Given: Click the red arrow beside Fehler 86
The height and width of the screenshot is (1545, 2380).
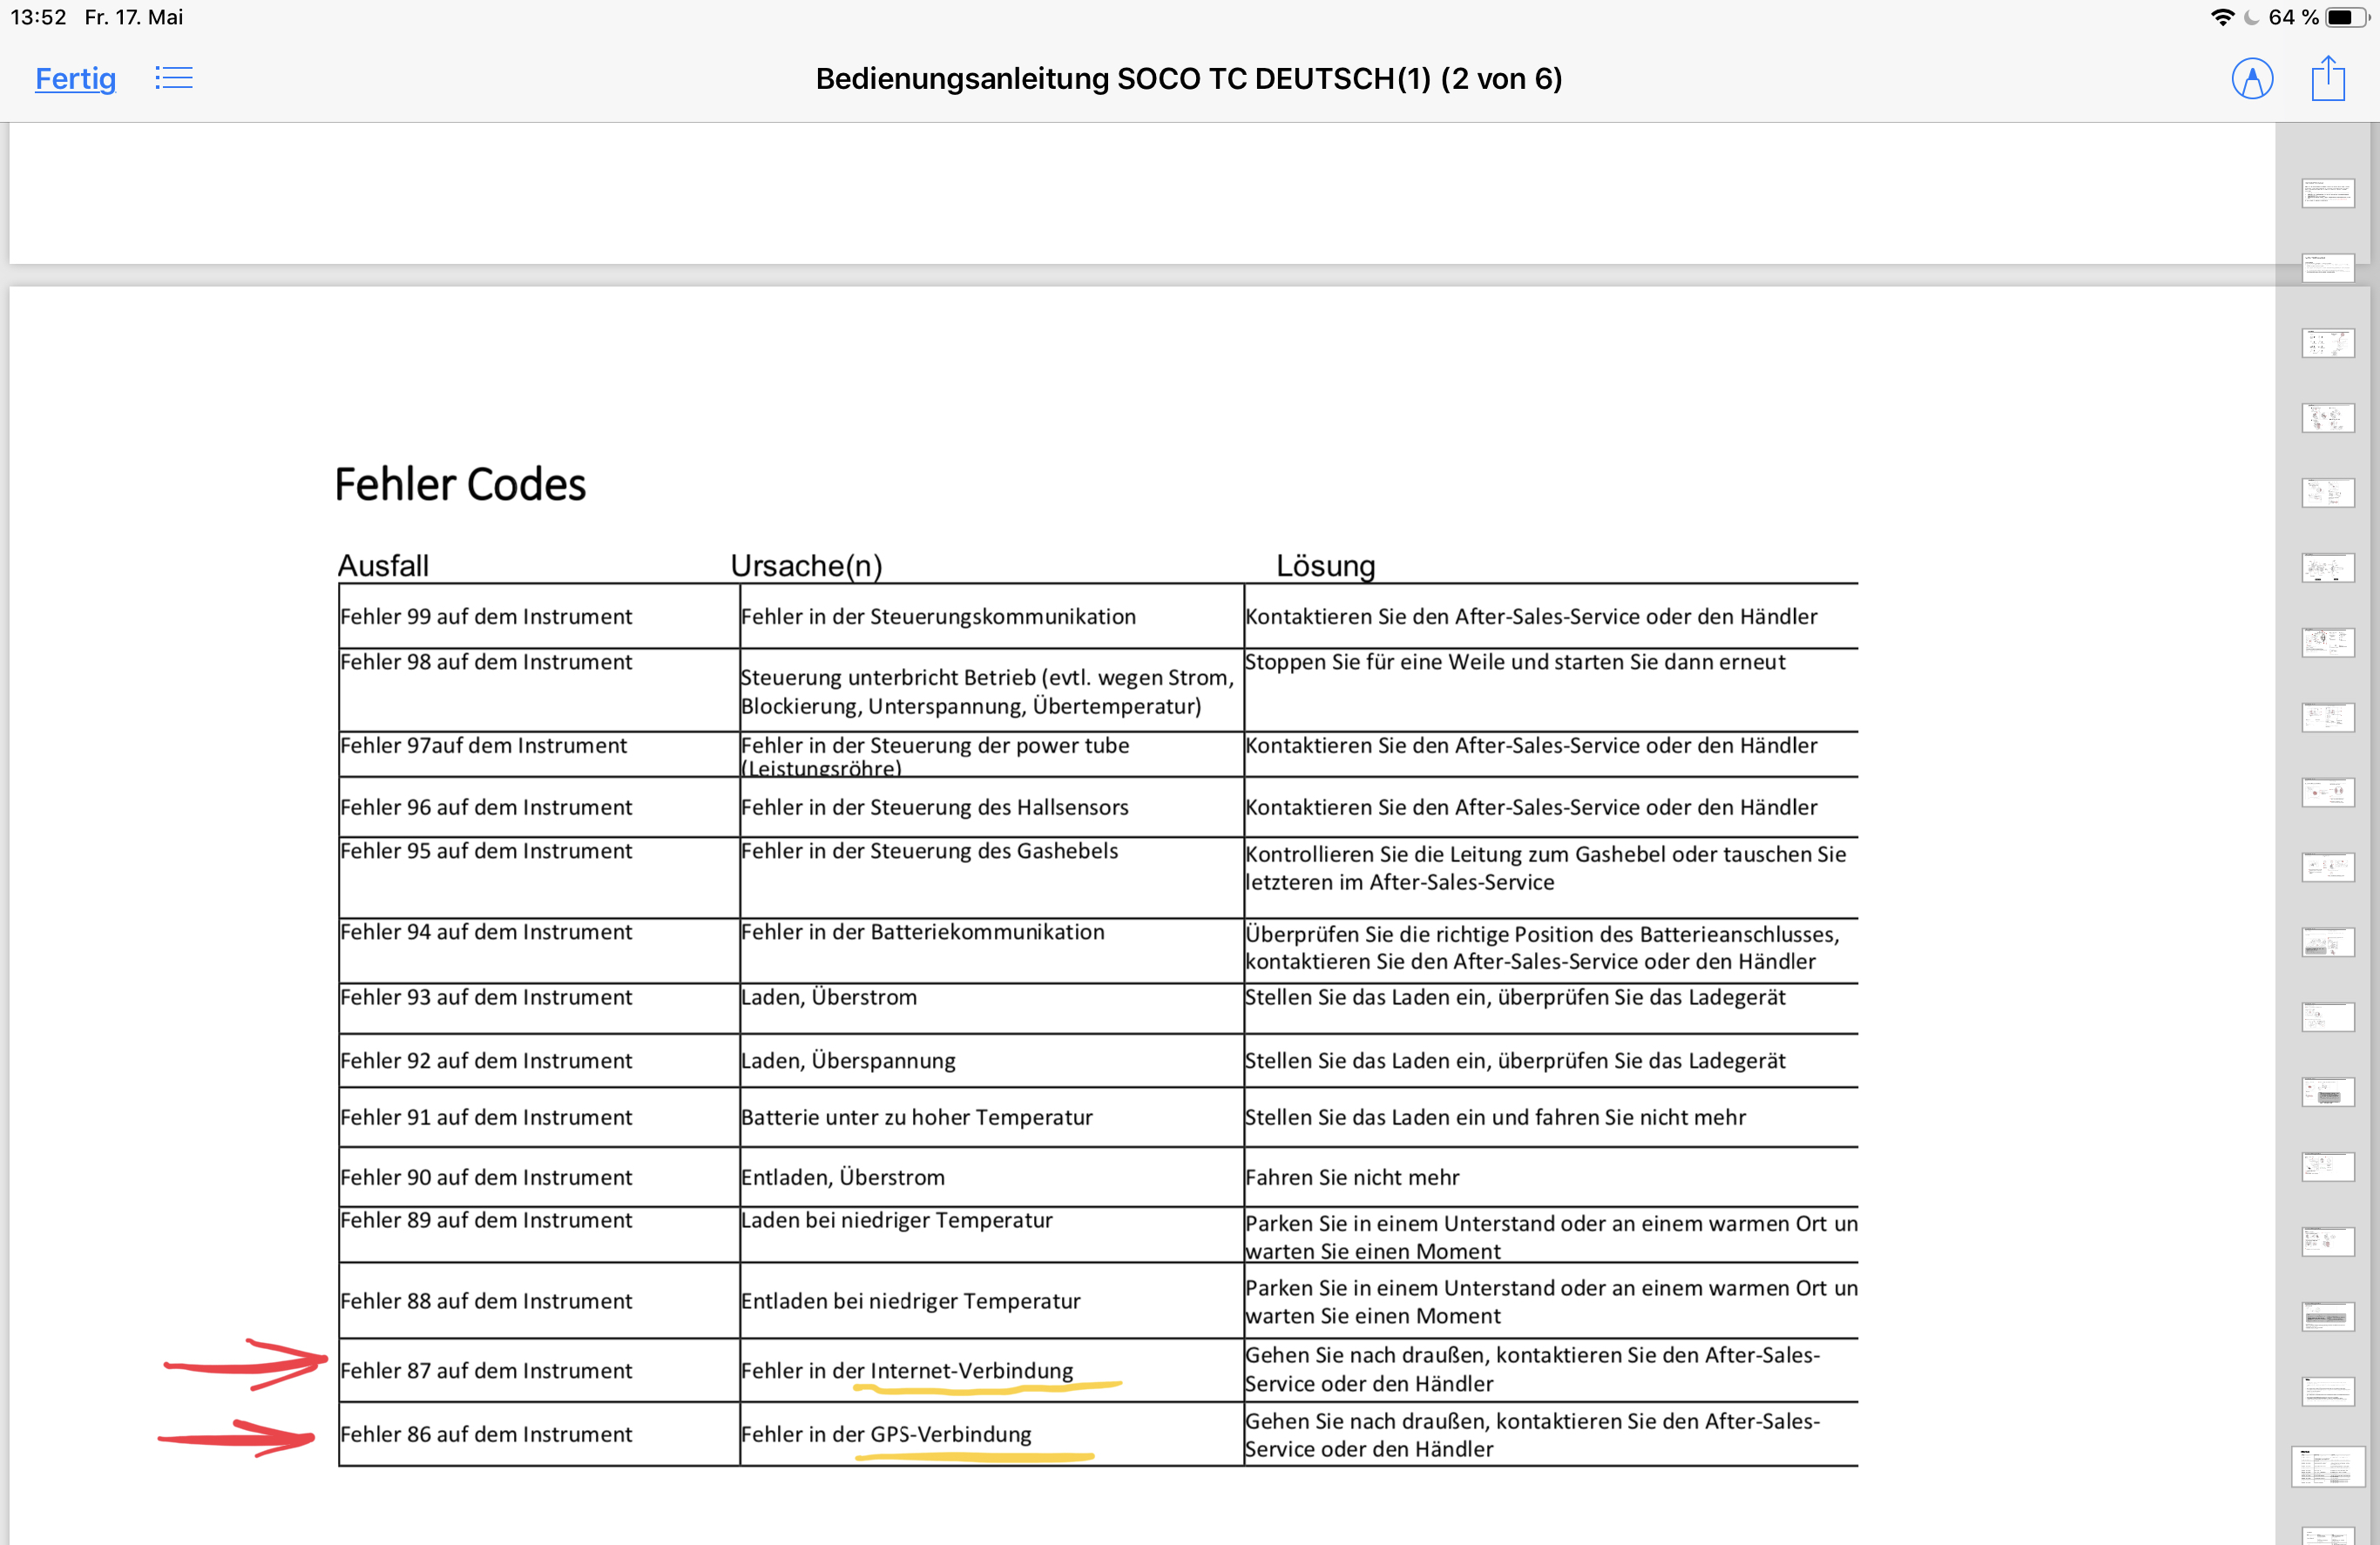Looking at the screenshot, I should [x=238, y=1438].
